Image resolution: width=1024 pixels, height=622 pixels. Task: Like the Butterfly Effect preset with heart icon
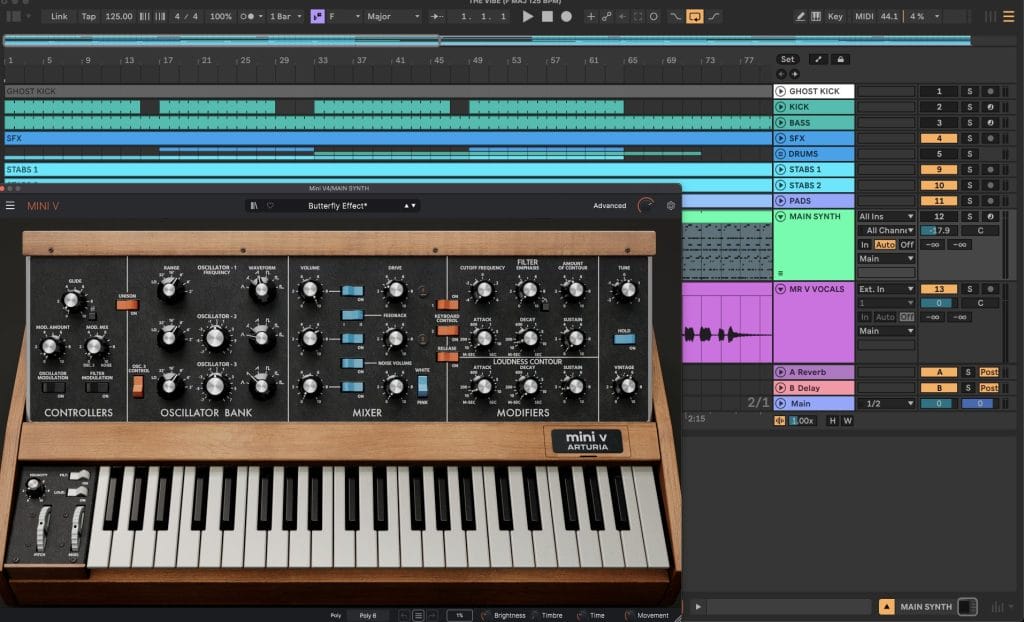tap(270, 205)
